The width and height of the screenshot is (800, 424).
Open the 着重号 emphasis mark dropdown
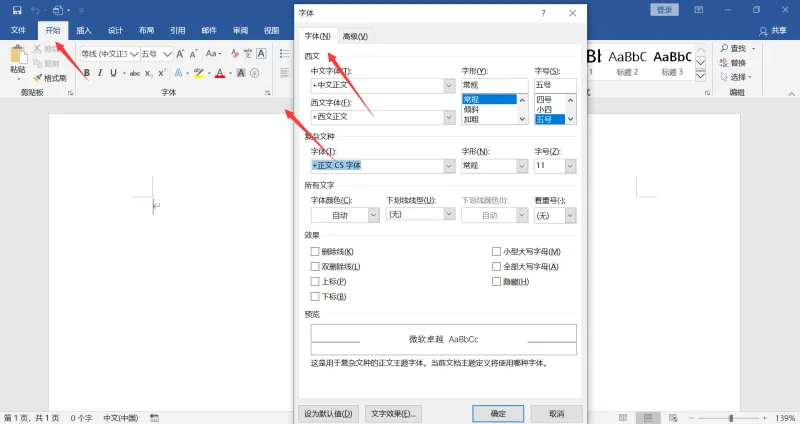tap(570, 216)
